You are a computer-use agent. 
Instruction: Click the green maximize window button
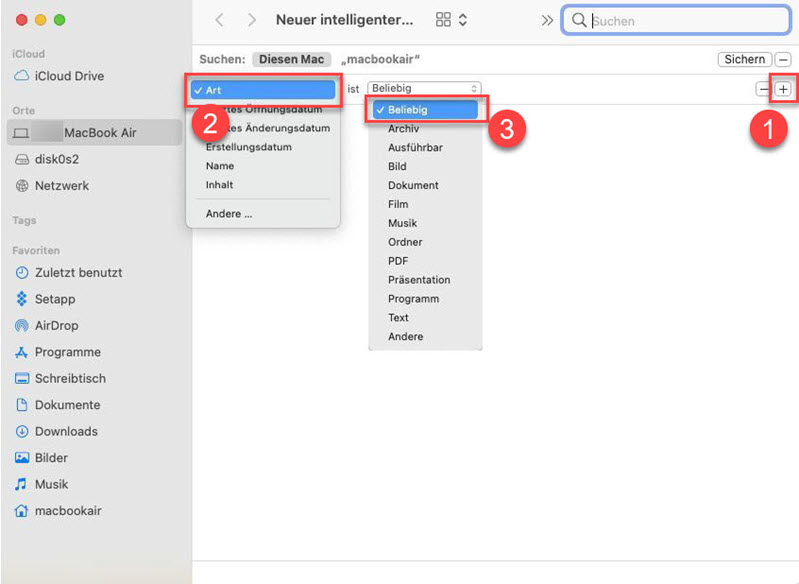(60, 20)
